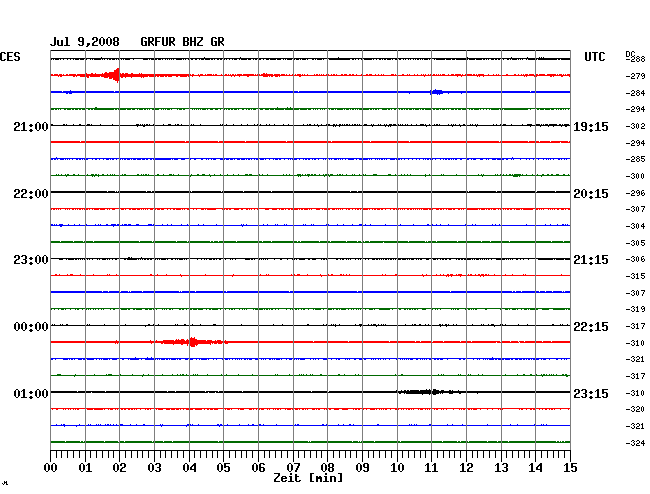Select the UTC time label '20:15'

tap(591, 194)
